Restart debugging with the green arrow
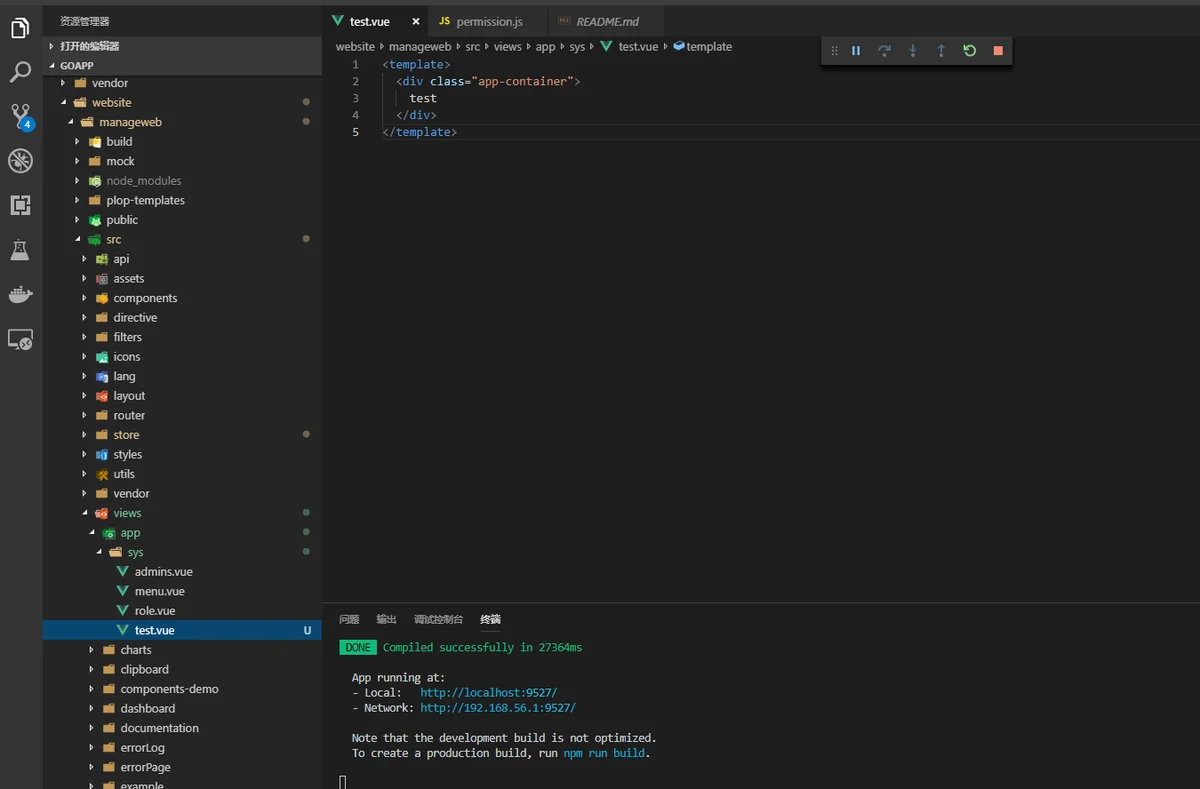The width and height of the screenshot is (1200, 789). 969,50
